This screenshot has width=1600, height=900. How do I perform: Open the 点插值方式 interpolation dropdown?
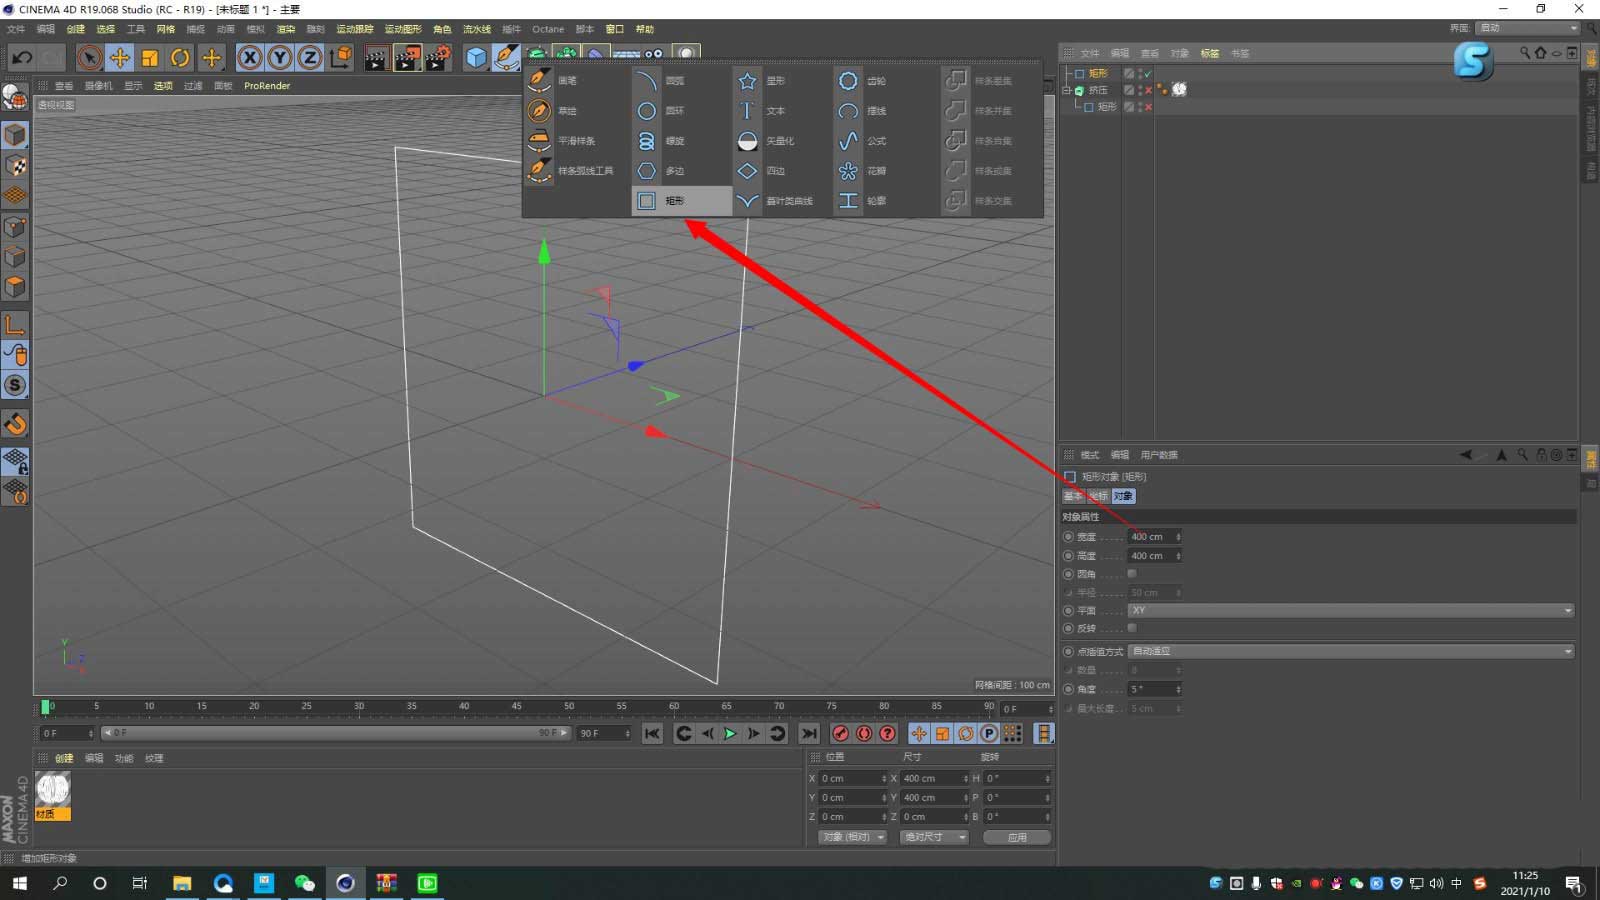pyautogui.click(x=1350, y=651)
